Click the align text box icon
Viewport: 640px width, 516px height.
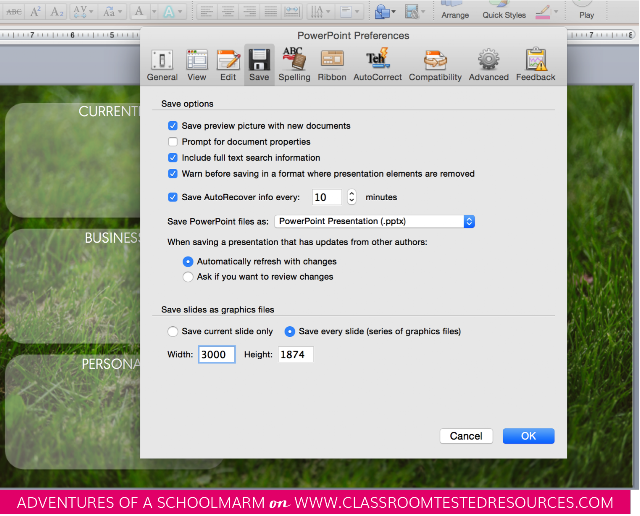[x=346, y=11]
